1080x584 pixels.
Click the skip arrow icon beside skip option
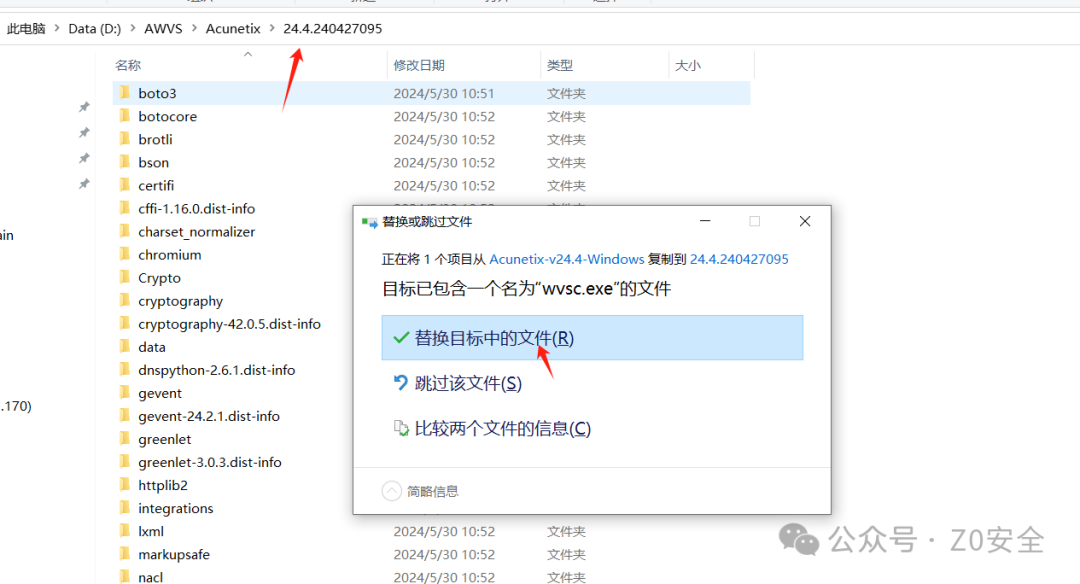click(x=401, y=383)
